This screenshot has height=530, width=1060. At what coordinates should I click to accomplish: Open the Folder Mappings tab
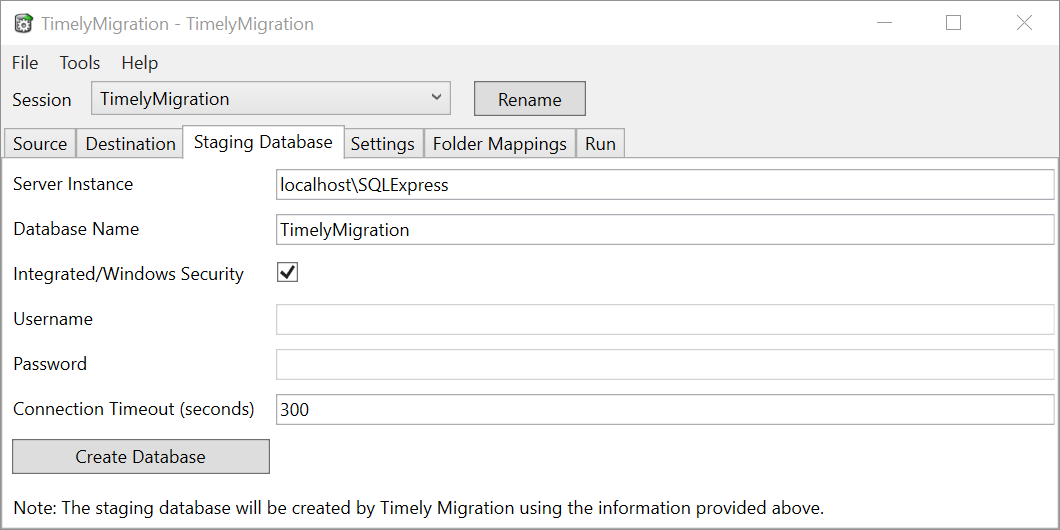(x=500, y=143)
